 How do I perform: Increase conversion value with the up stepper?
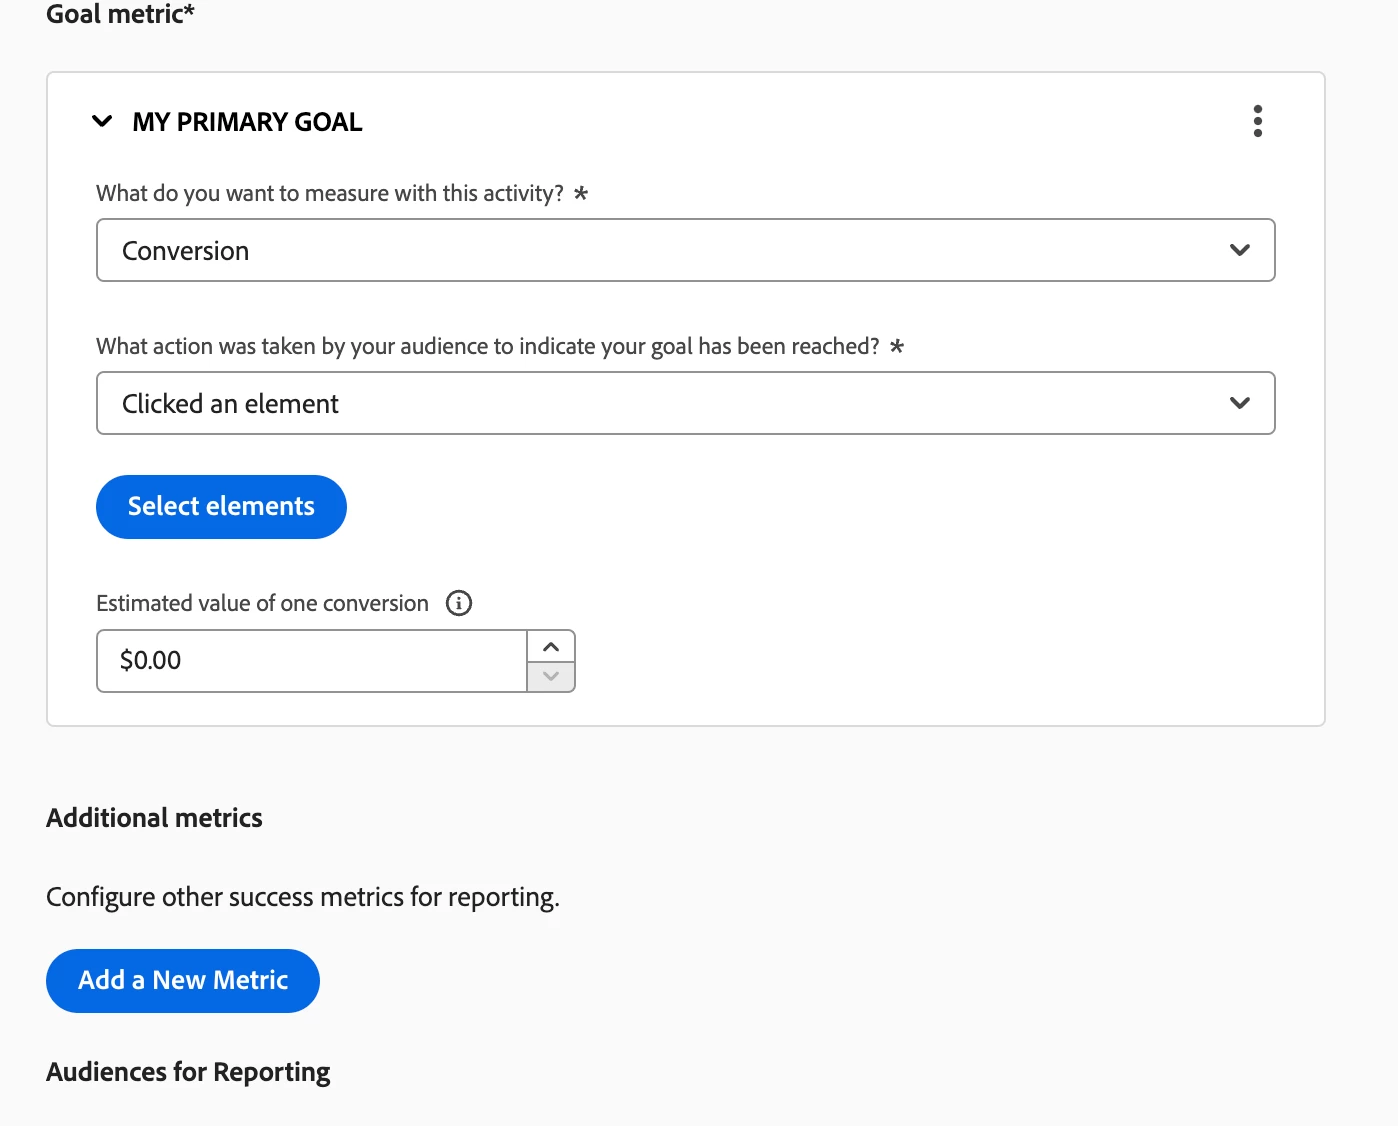pos(551,646)
